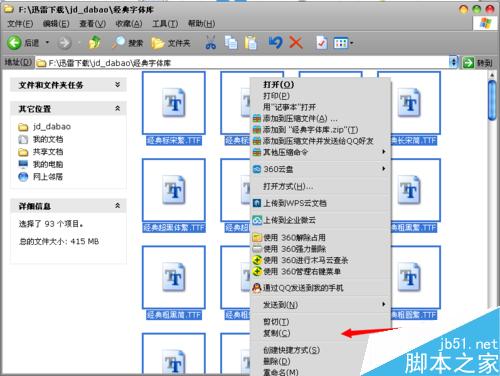The image size is (500, 376).
Task: Click the address bar path field
Action: point(242,63)
